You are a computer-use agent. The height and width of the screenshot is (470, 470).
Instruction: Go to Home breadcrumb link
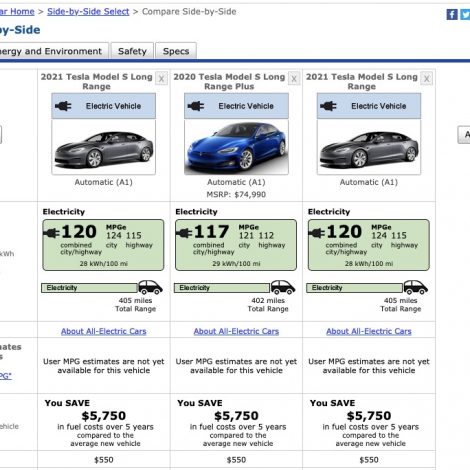tap(17, 12)
